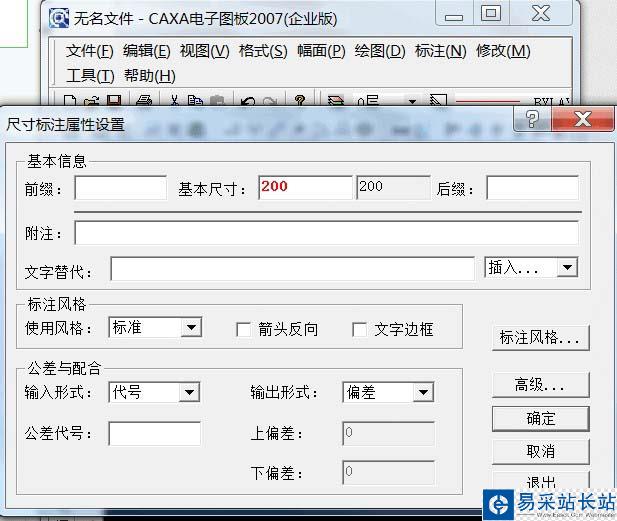
Task: Click the 基本尺寸 field with red 200
Action: click(305, 187)
